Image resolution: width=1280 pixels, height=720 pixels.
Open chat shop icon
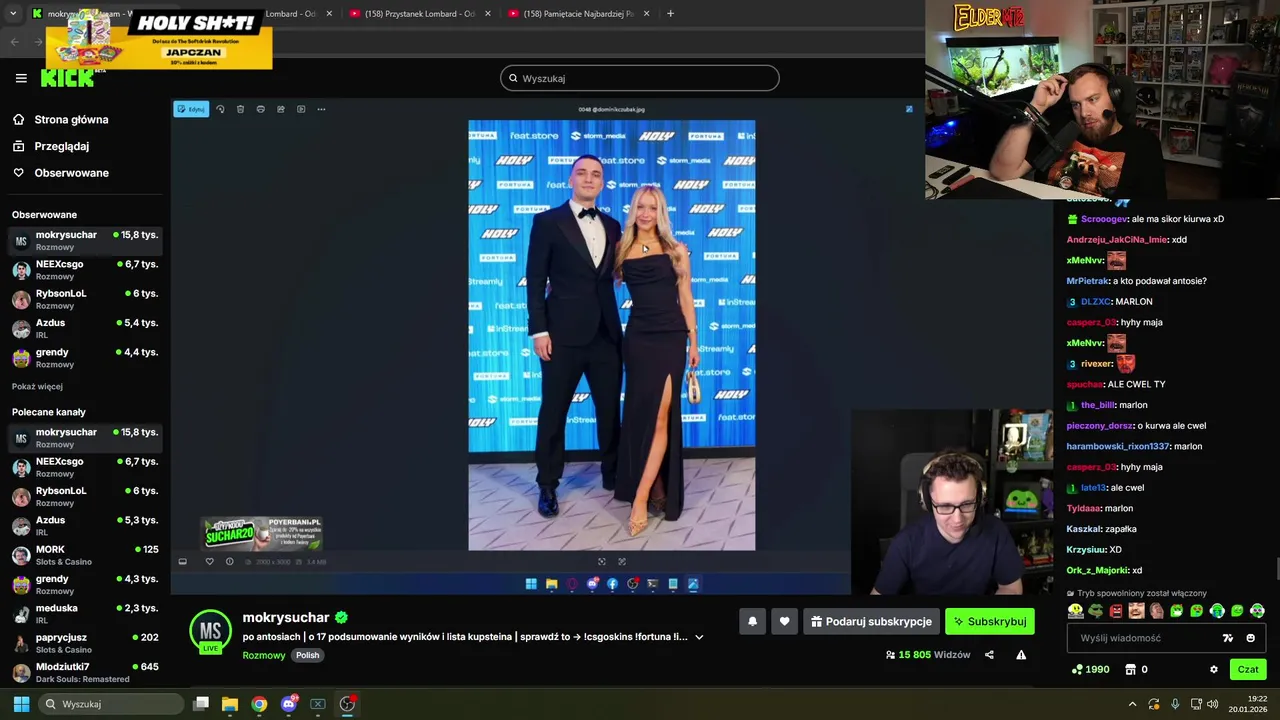[1131, 669]
